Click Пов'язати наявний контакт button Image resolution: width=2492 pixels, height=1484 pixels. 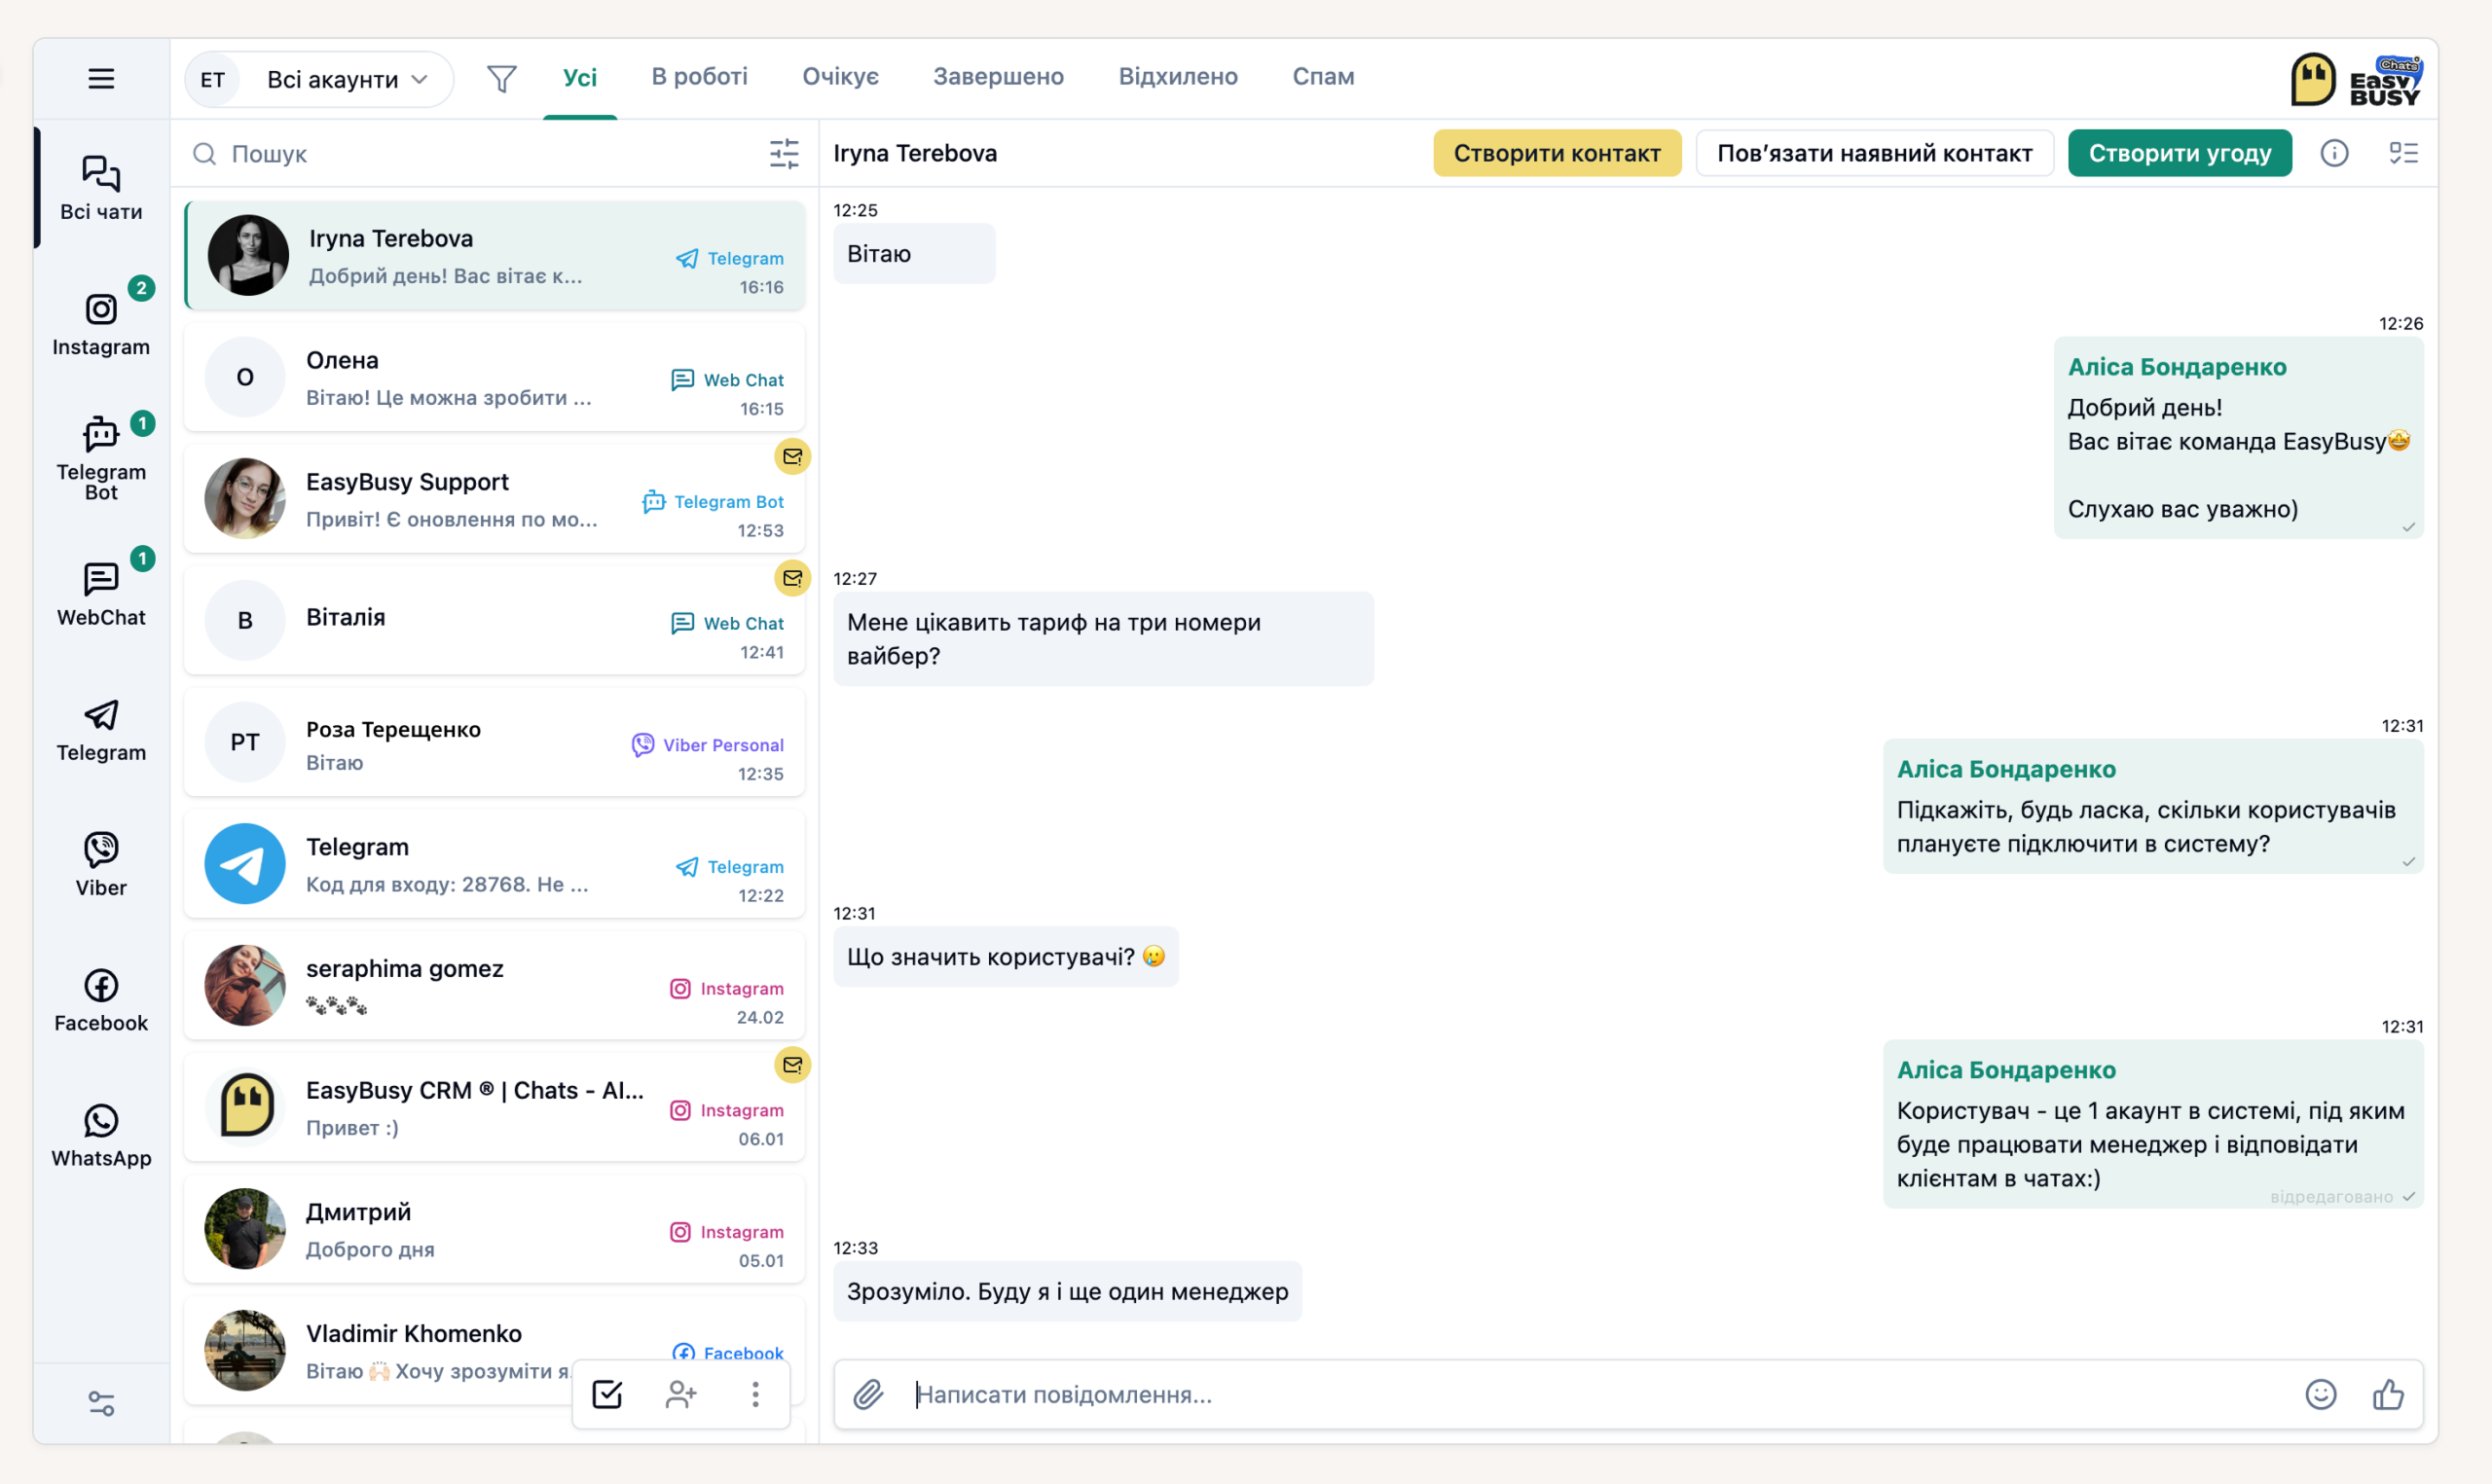point(1875,153)
